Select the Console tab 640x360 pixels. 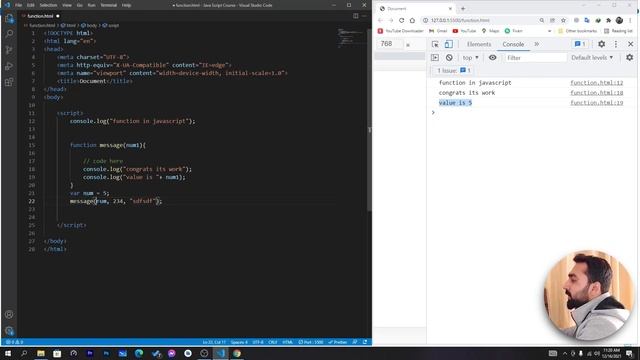tap(513, 44)
